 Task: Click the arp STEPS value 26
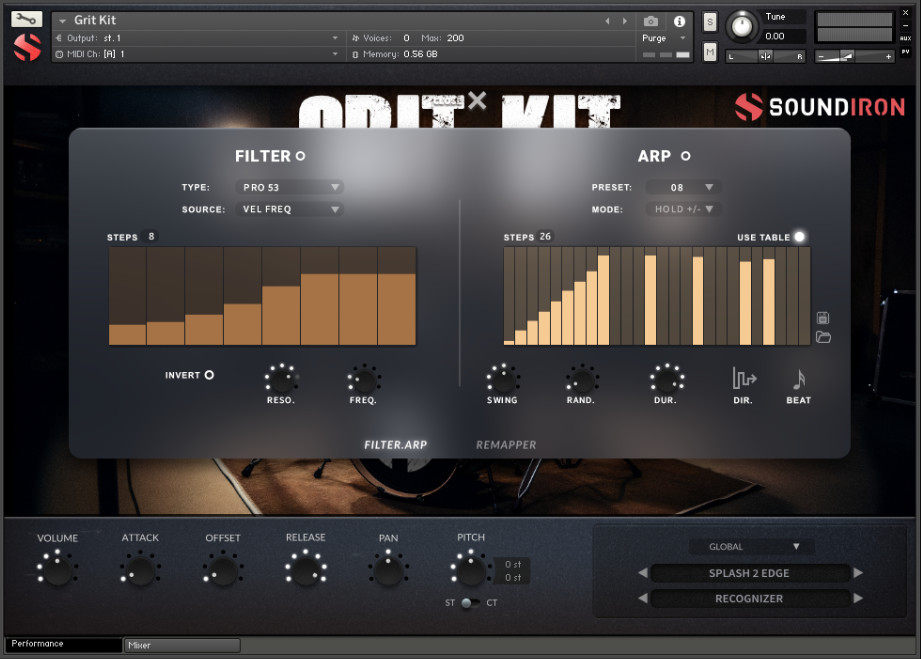pos(545,236)
